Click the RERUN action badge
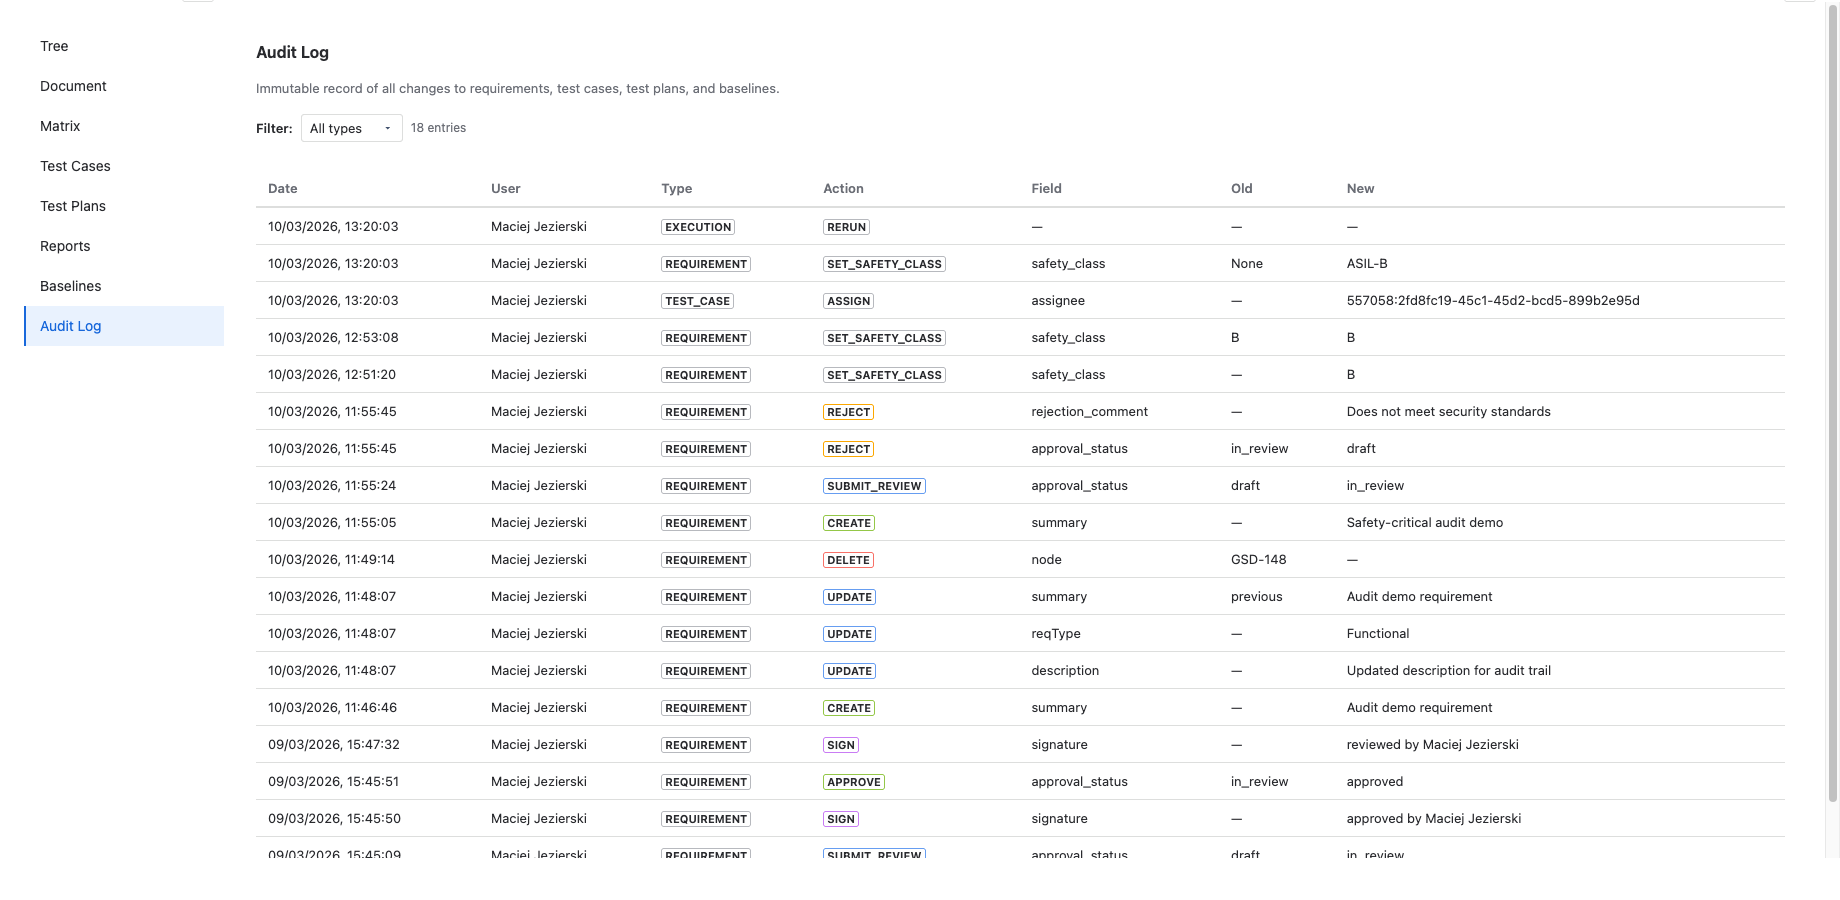Screen dimensions: 1840x900 click(x=846, y=227)
